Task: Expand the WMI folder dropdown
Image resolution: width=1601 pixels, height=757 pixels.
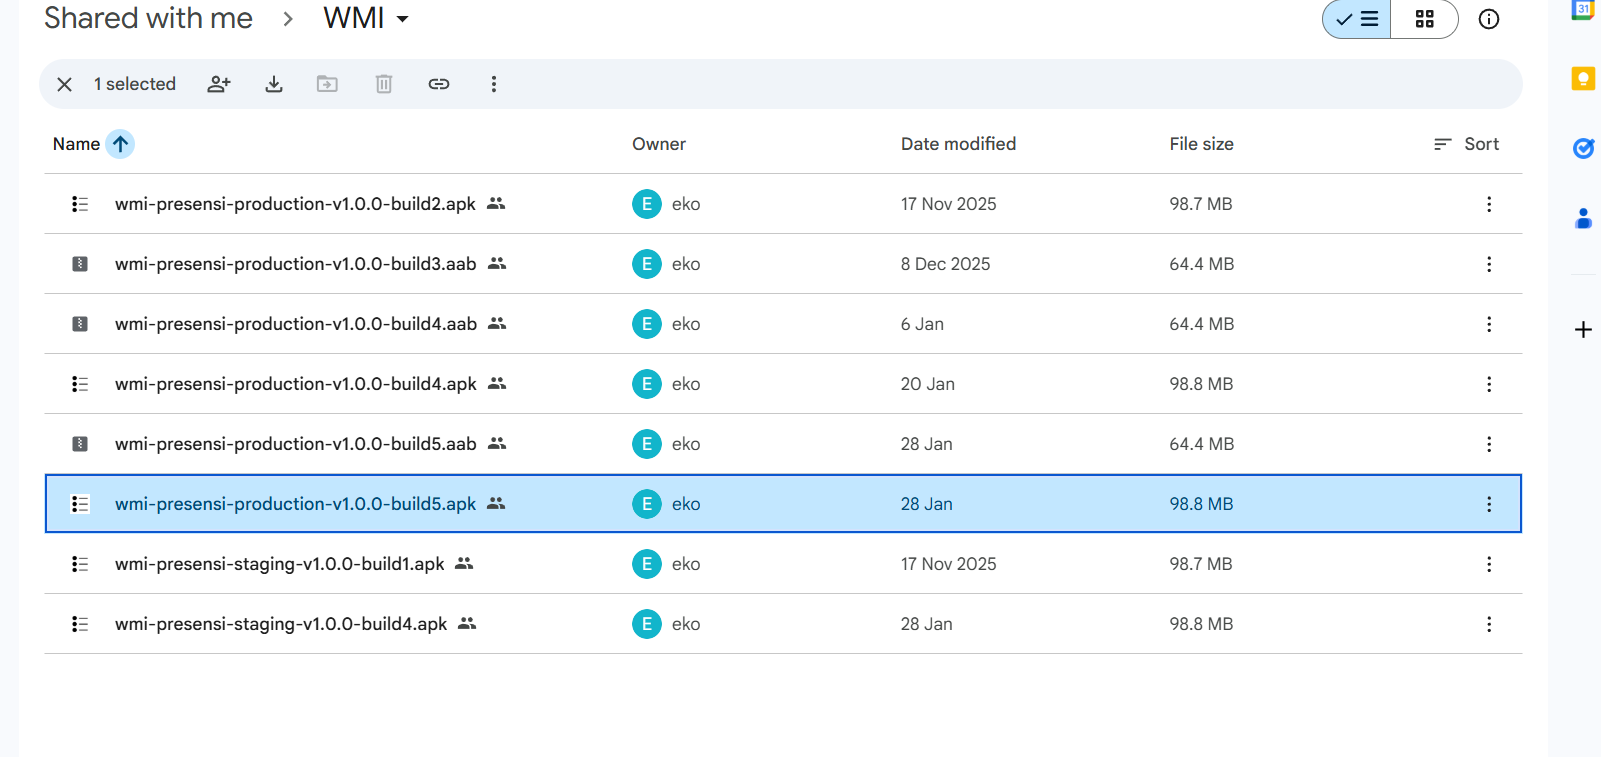Action: point(403,19)
